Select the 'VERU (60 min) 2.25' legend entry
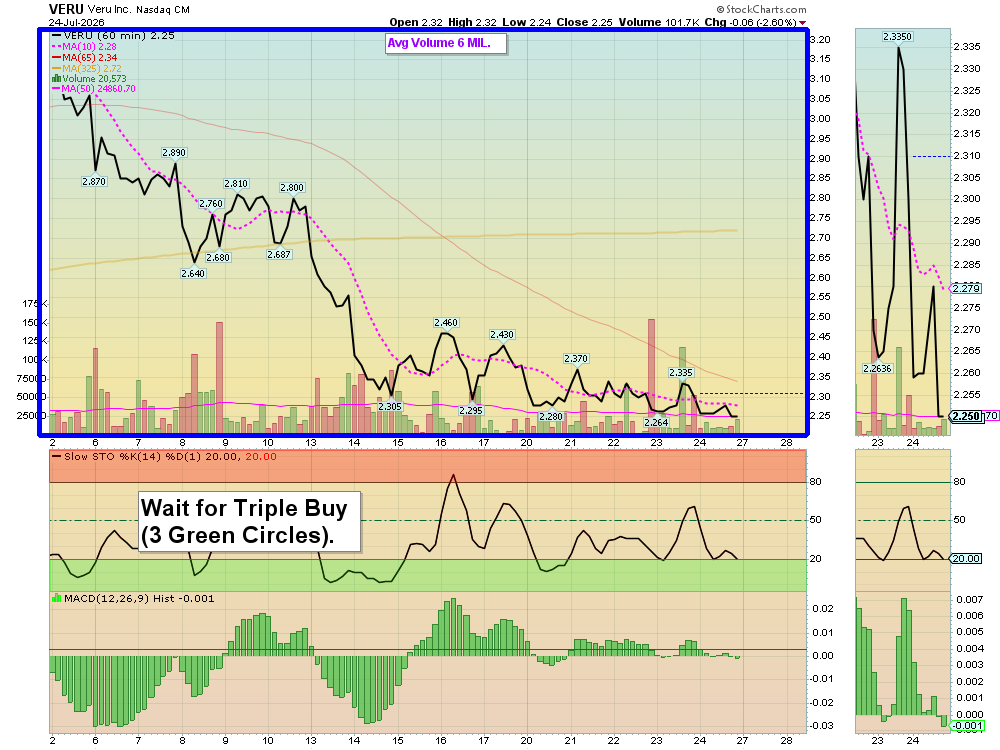 (114, 36)
